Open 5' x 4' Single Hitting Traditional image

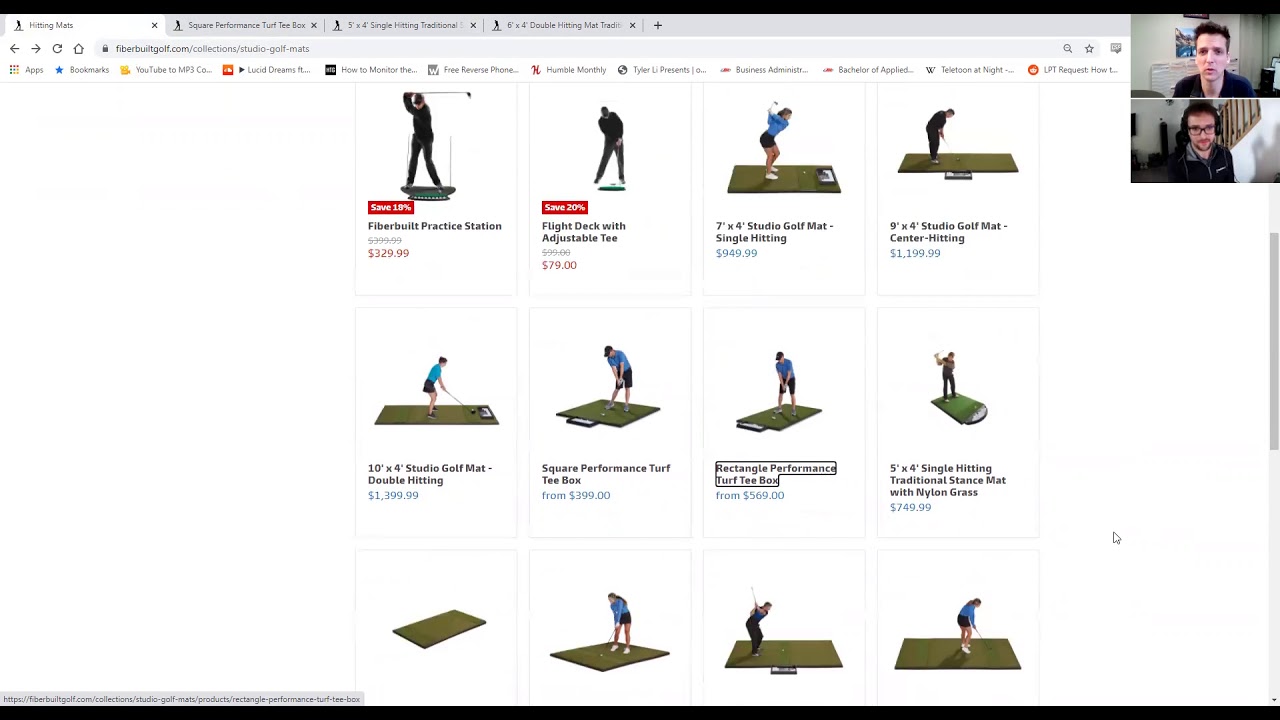point(958,388)
